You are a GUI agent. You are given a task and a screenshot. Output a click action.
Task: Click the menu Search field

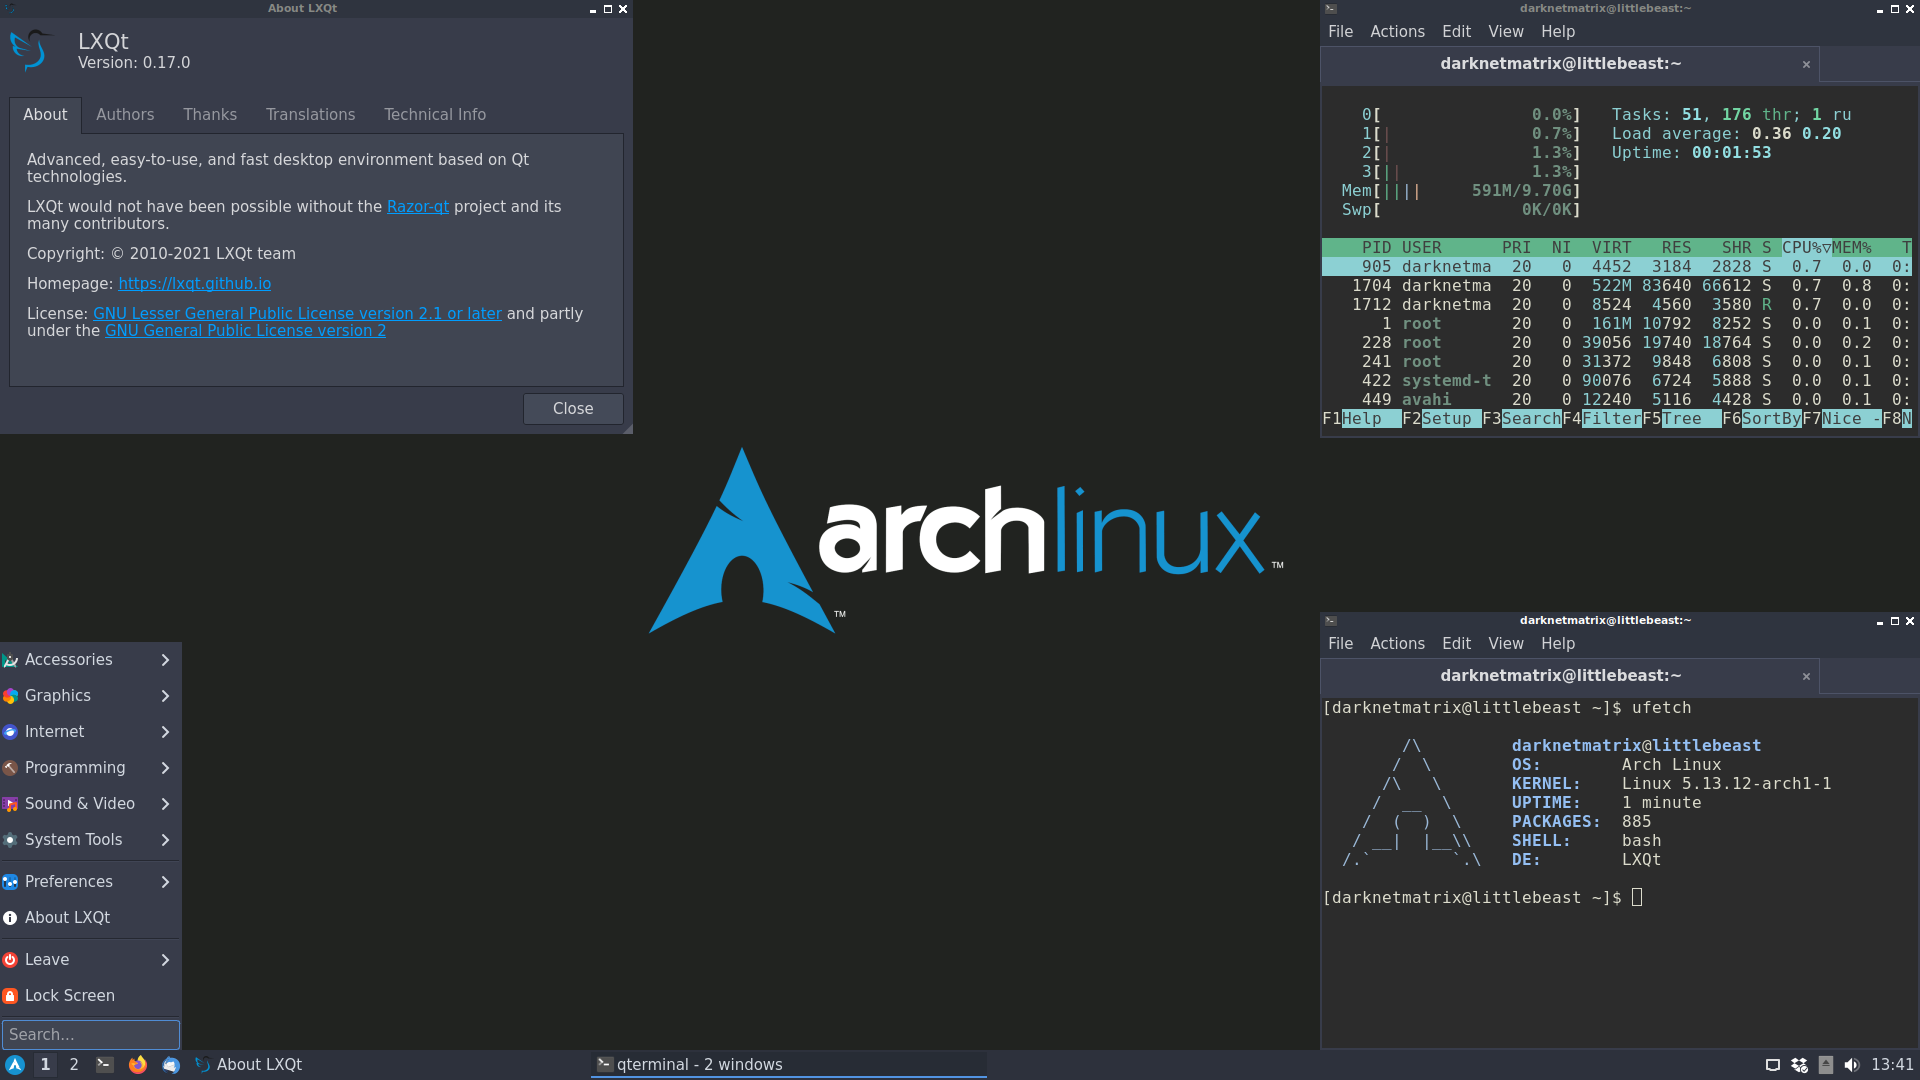pyautogui.click(x=91, y=1035)
